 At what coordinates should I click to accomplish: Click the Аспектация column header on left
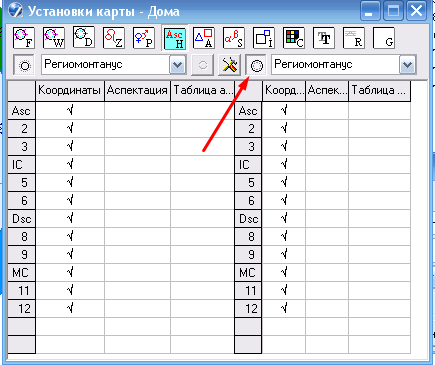coord(137,90)
